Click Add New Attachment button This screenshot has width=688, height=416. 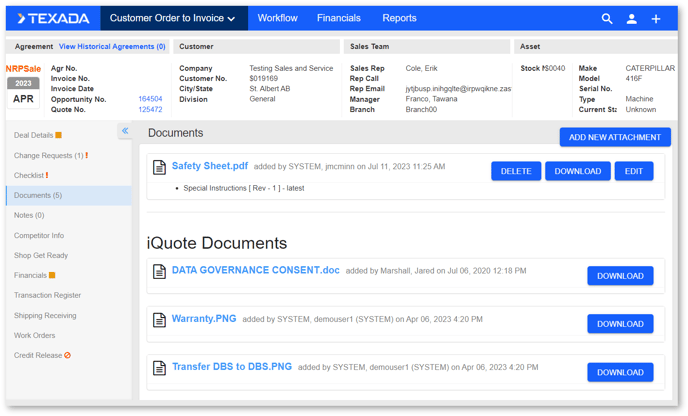(614, 137)
